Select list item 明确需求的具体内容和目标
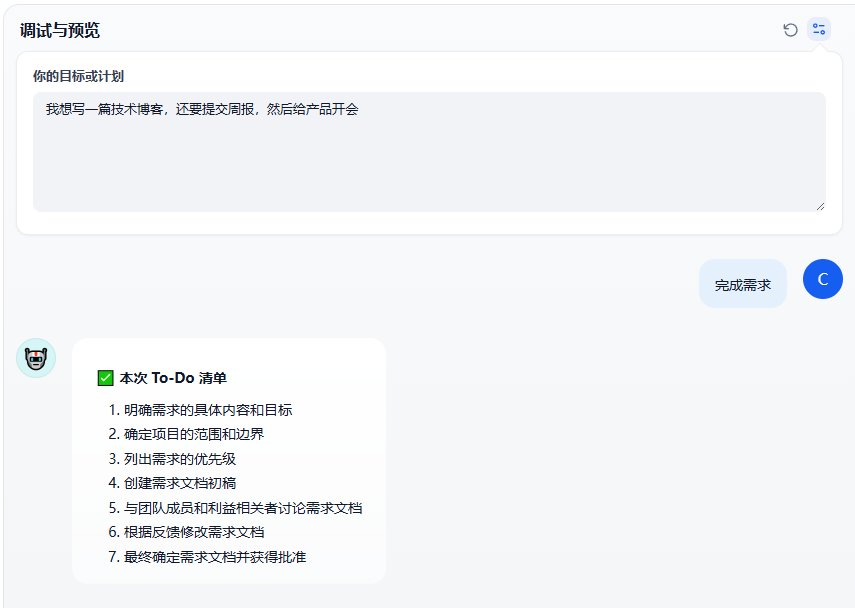 pyautogui.click(x=208, y=410)
